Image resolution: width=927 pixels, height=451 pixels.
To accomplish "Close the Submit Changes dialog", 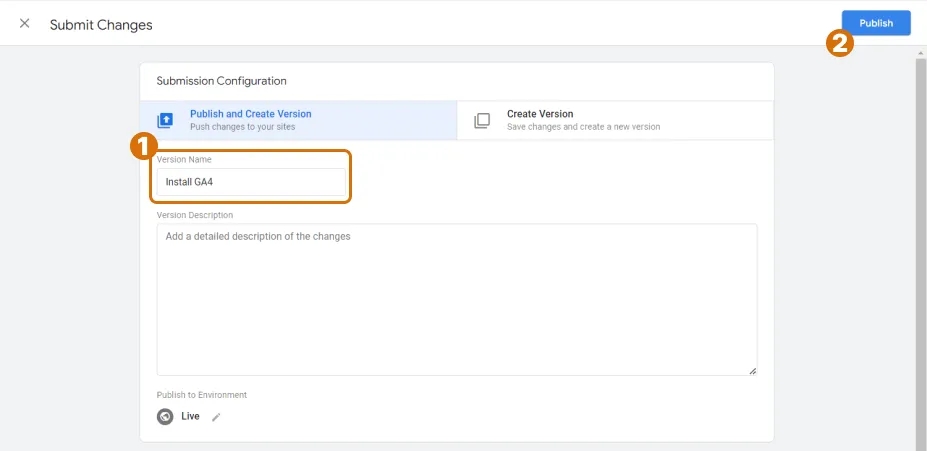I will 24,24.
